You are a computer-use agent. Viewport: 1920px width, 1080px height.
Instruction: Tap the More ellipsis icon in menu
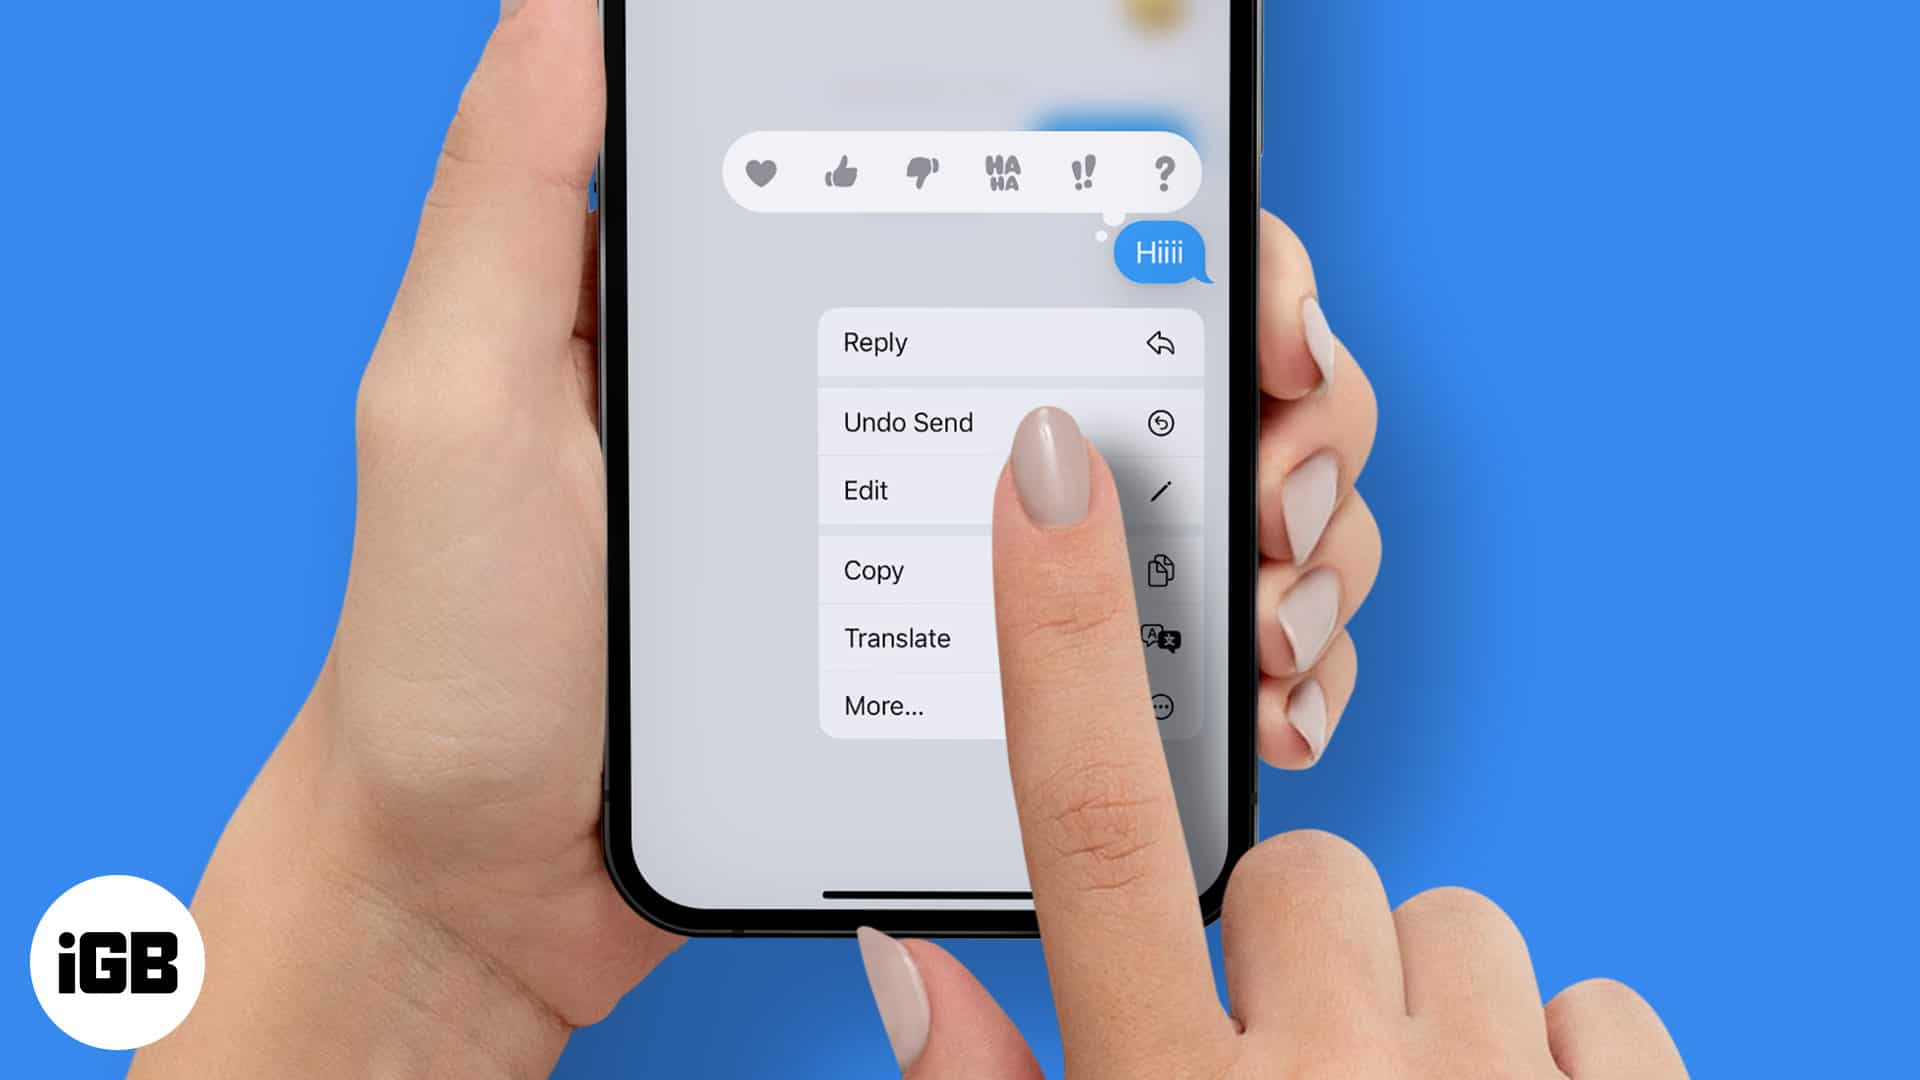pos(1160,705)
